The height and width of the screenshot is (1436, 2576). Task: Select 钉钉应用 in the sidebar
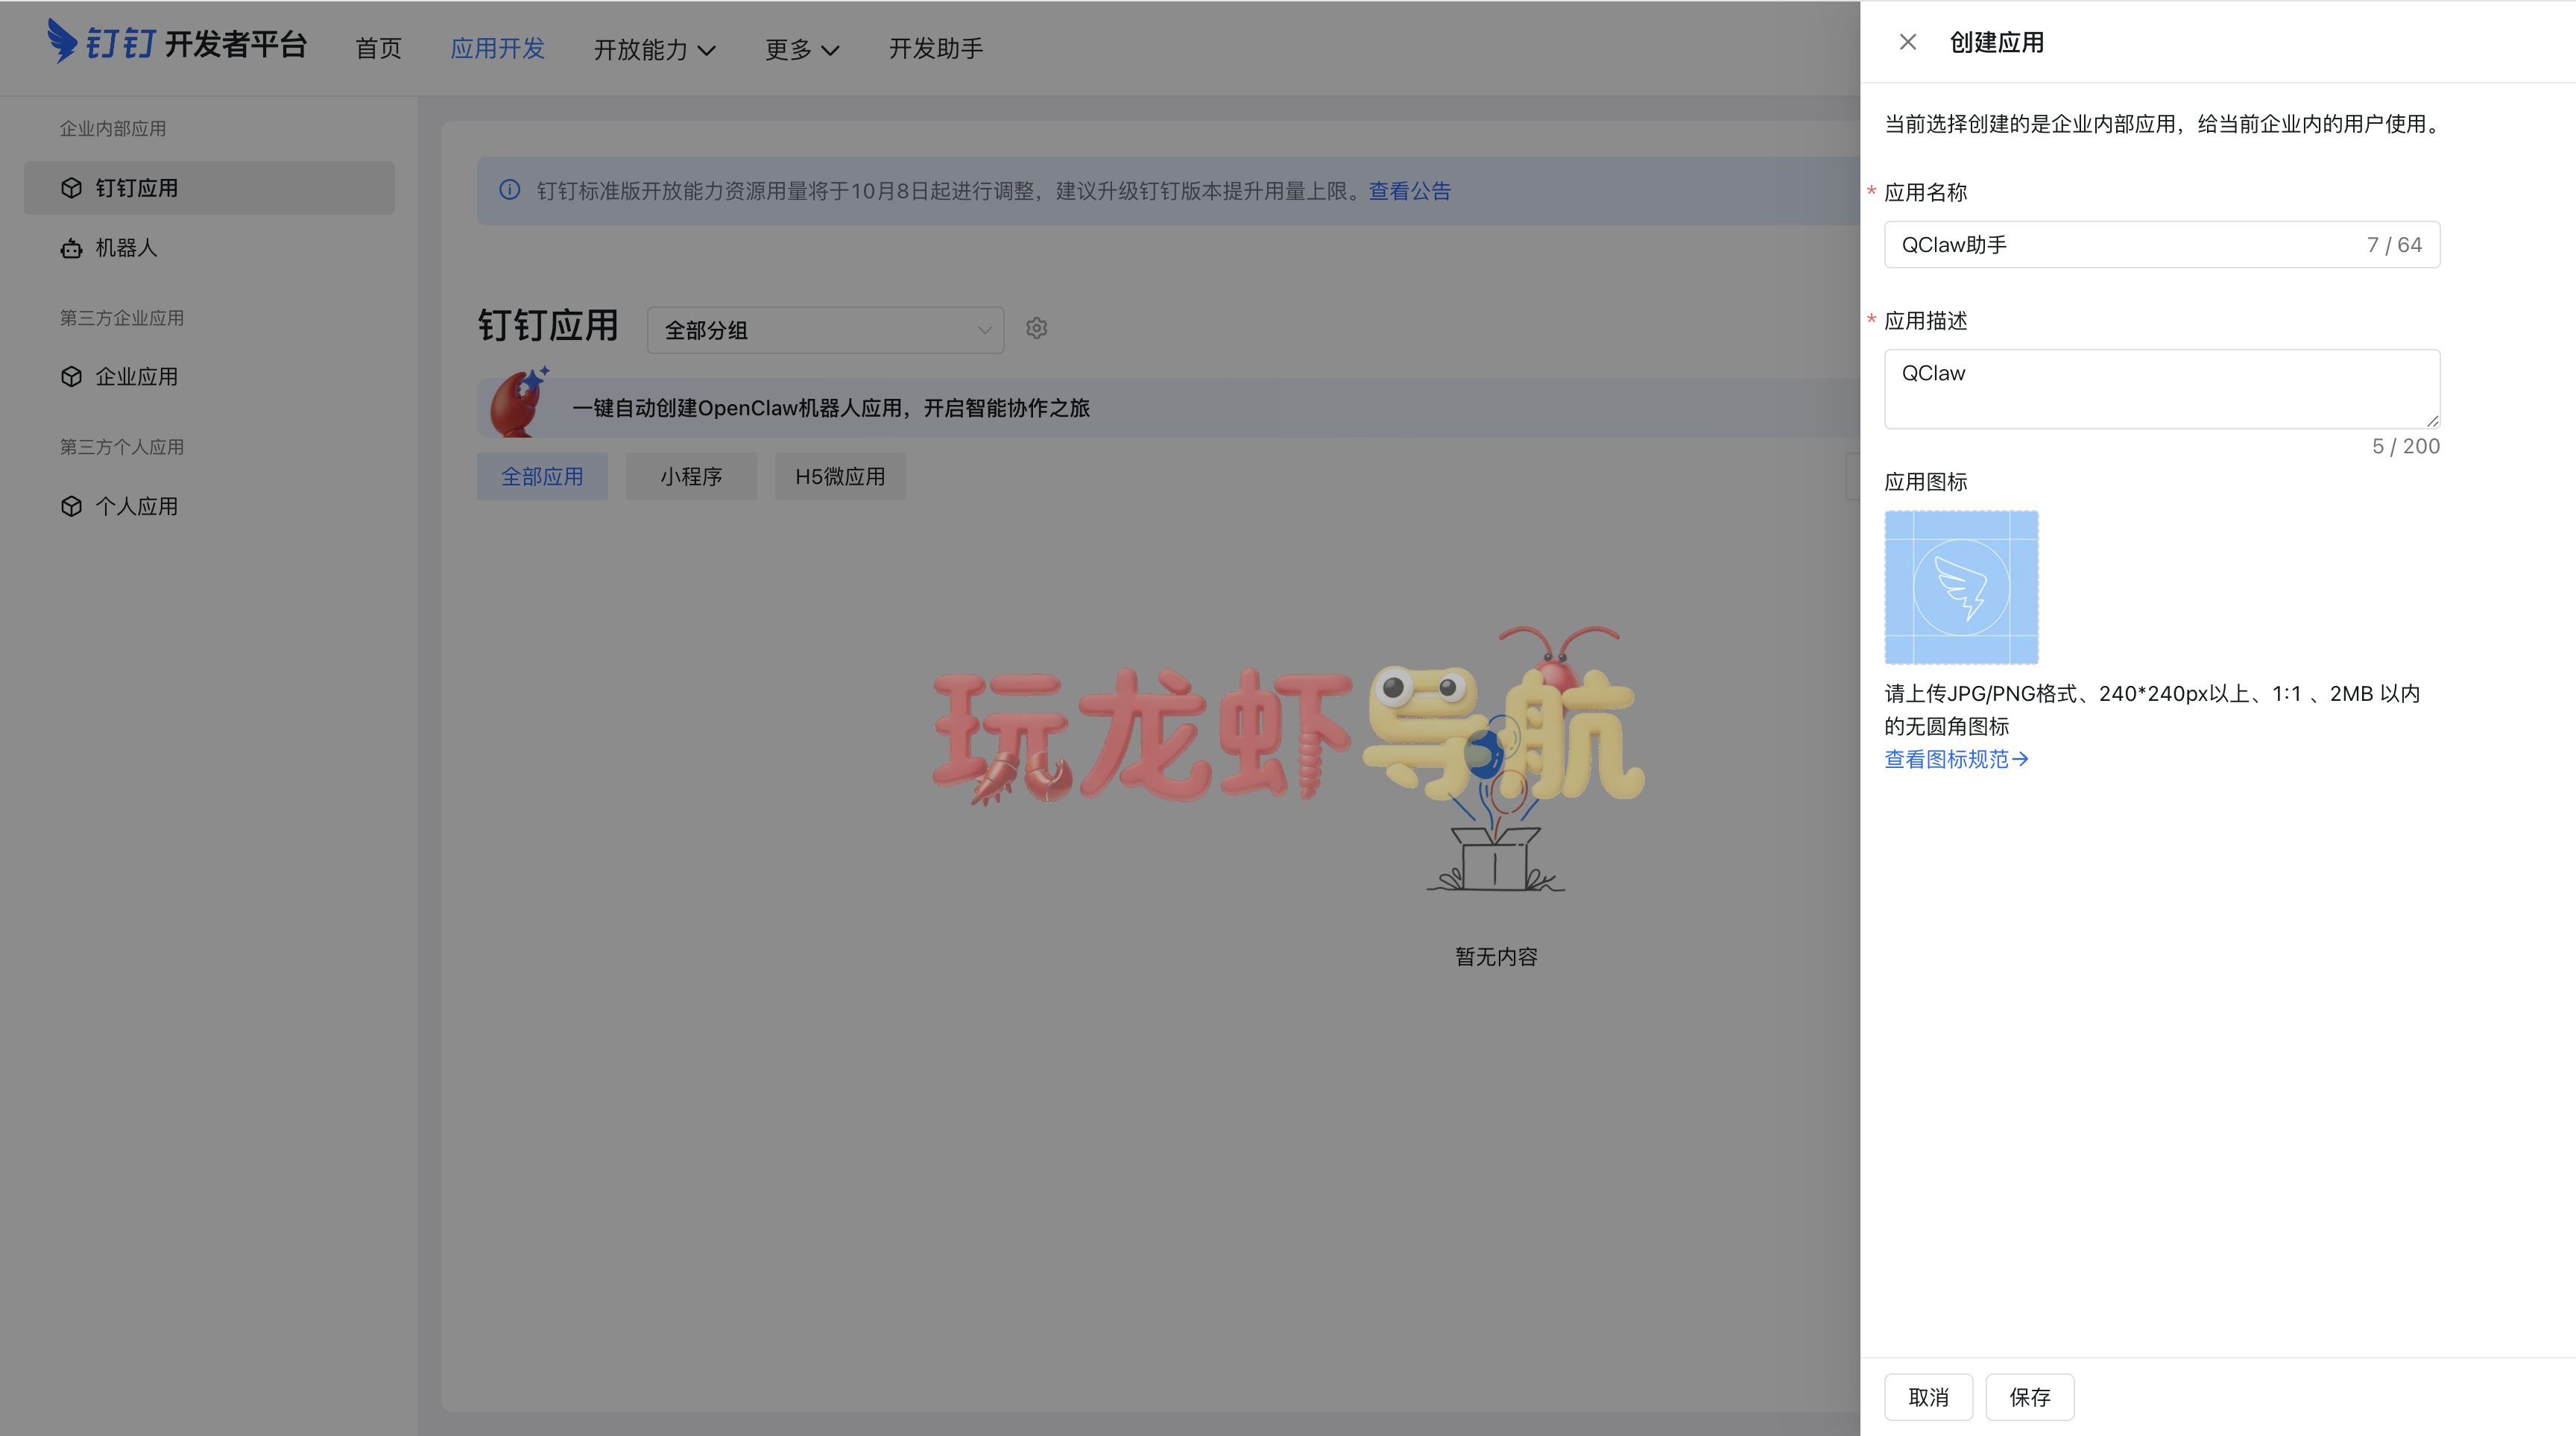209,188
